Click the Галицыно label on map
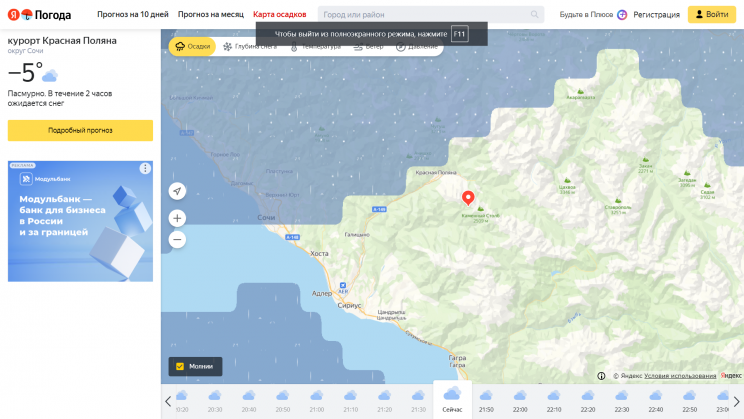 coord(357,234)
